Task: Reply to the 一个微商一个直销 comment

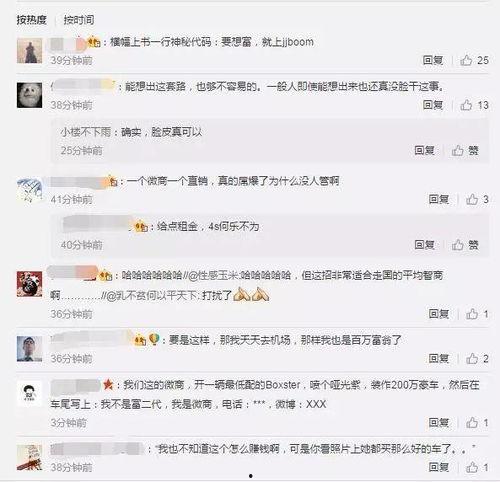Action: 439,200
